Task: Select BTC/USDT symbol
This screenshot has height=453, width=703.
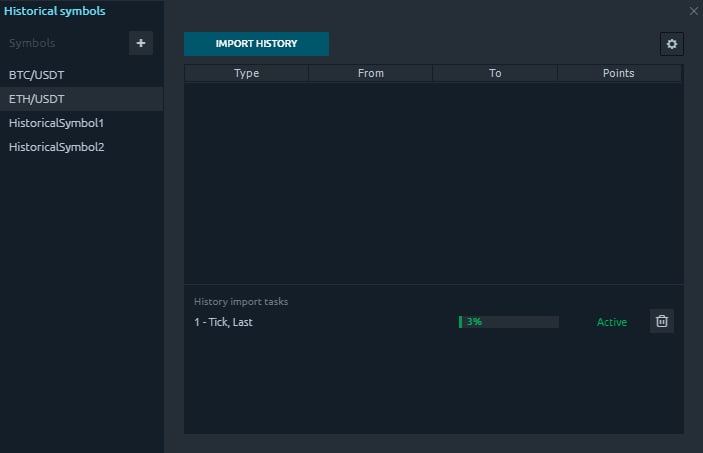Action: [x=82, y=75]
